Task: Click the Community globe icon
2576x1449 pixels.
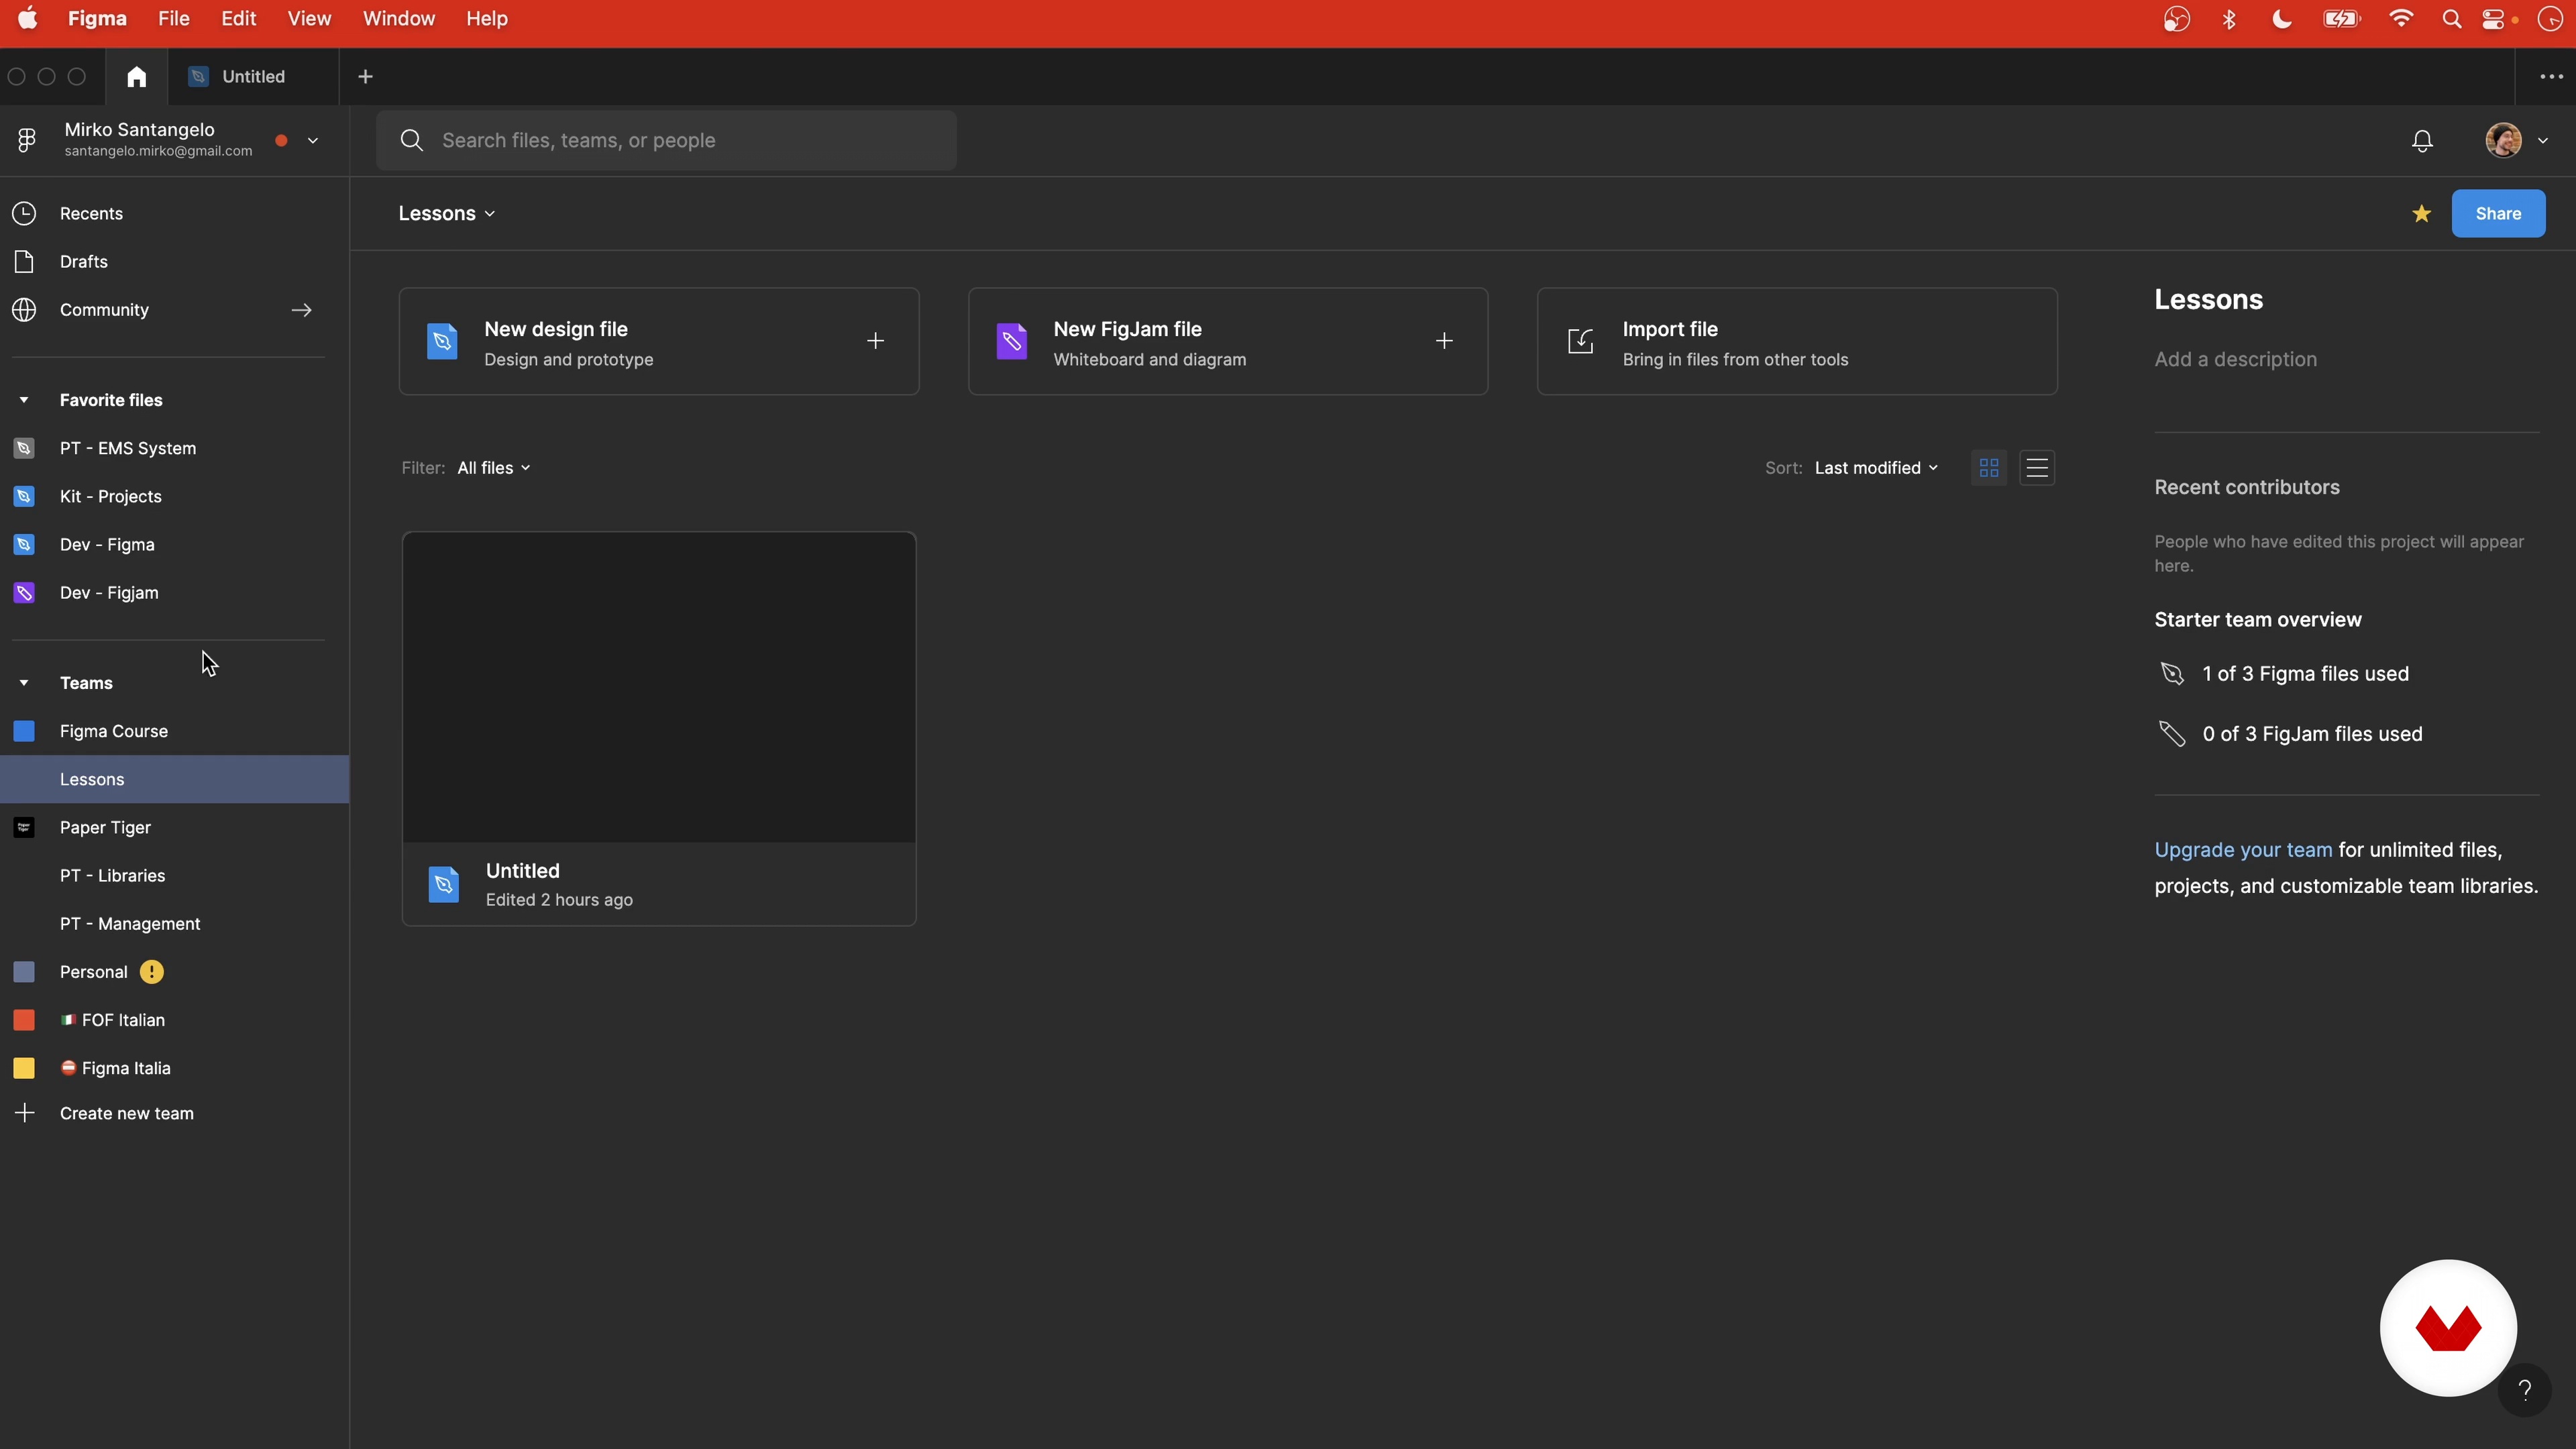Action: click(24, 310)
